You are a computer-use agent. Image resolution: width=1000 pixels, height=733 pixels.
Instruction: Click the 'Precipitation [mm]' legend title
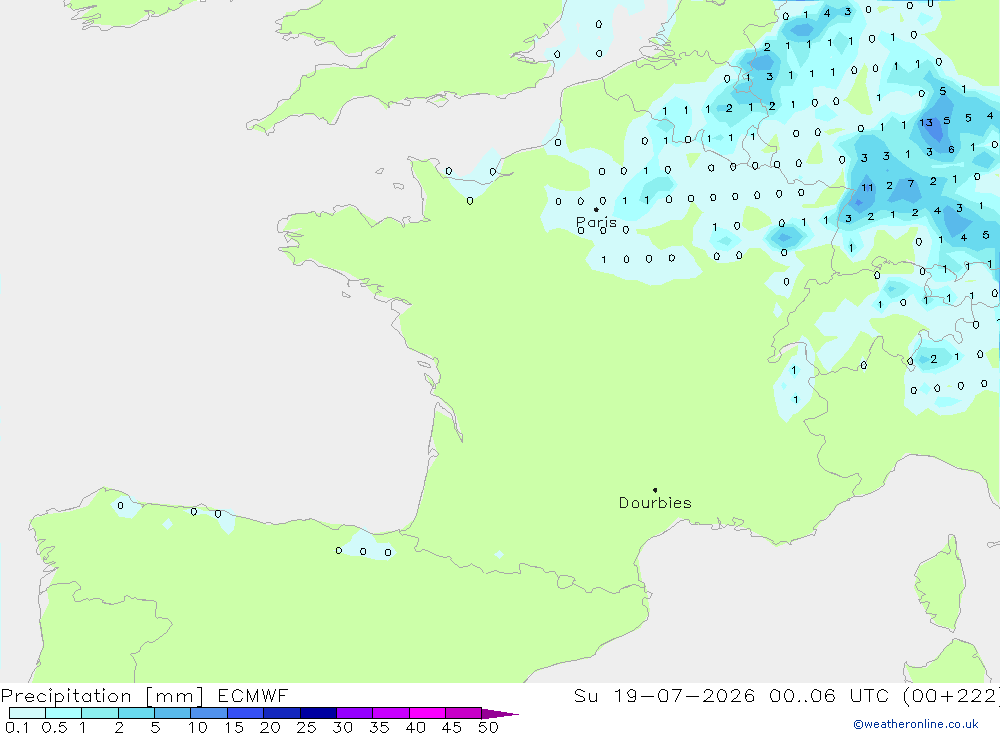[102, 696]
